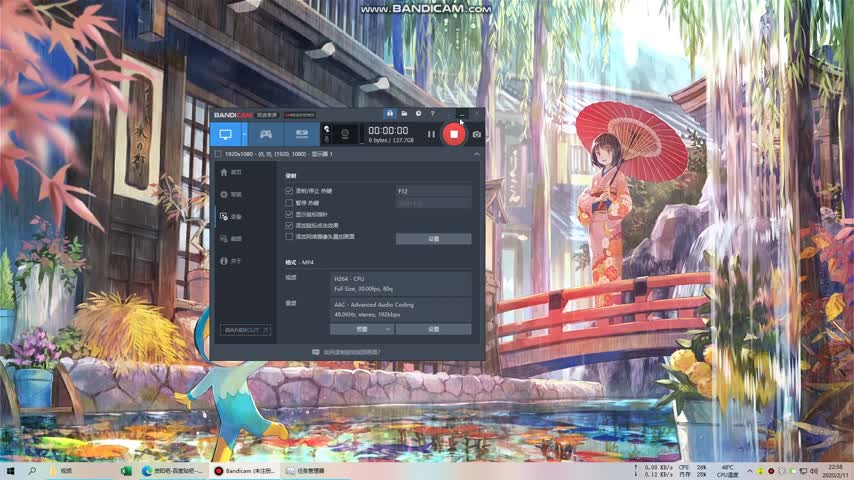
Task: Show hidden system tray icons chevron
Action: click(x=750, y=471)
